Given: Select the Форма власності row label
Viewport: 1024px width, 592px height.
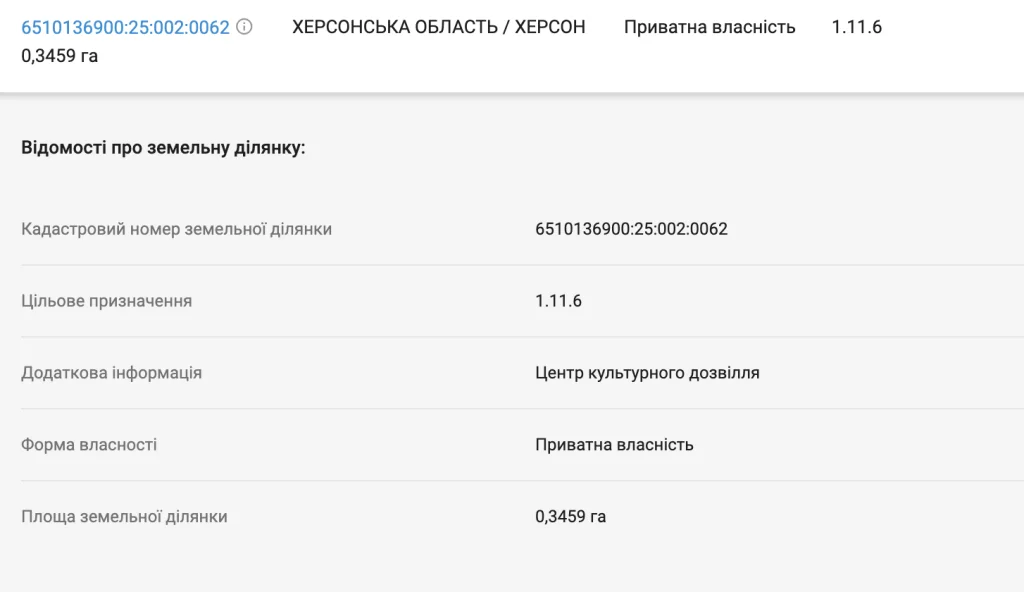Looking at the screenshot, I should point(89,445).
